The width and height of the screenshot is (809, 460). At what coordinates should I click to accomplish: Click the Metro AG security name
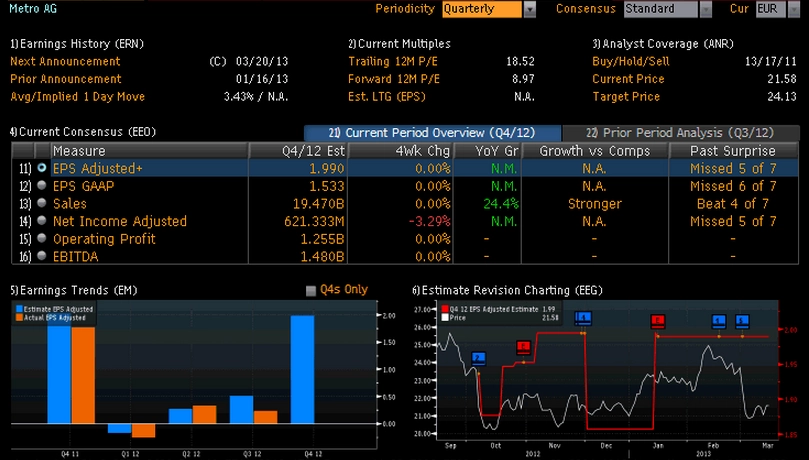pos(33,8)
